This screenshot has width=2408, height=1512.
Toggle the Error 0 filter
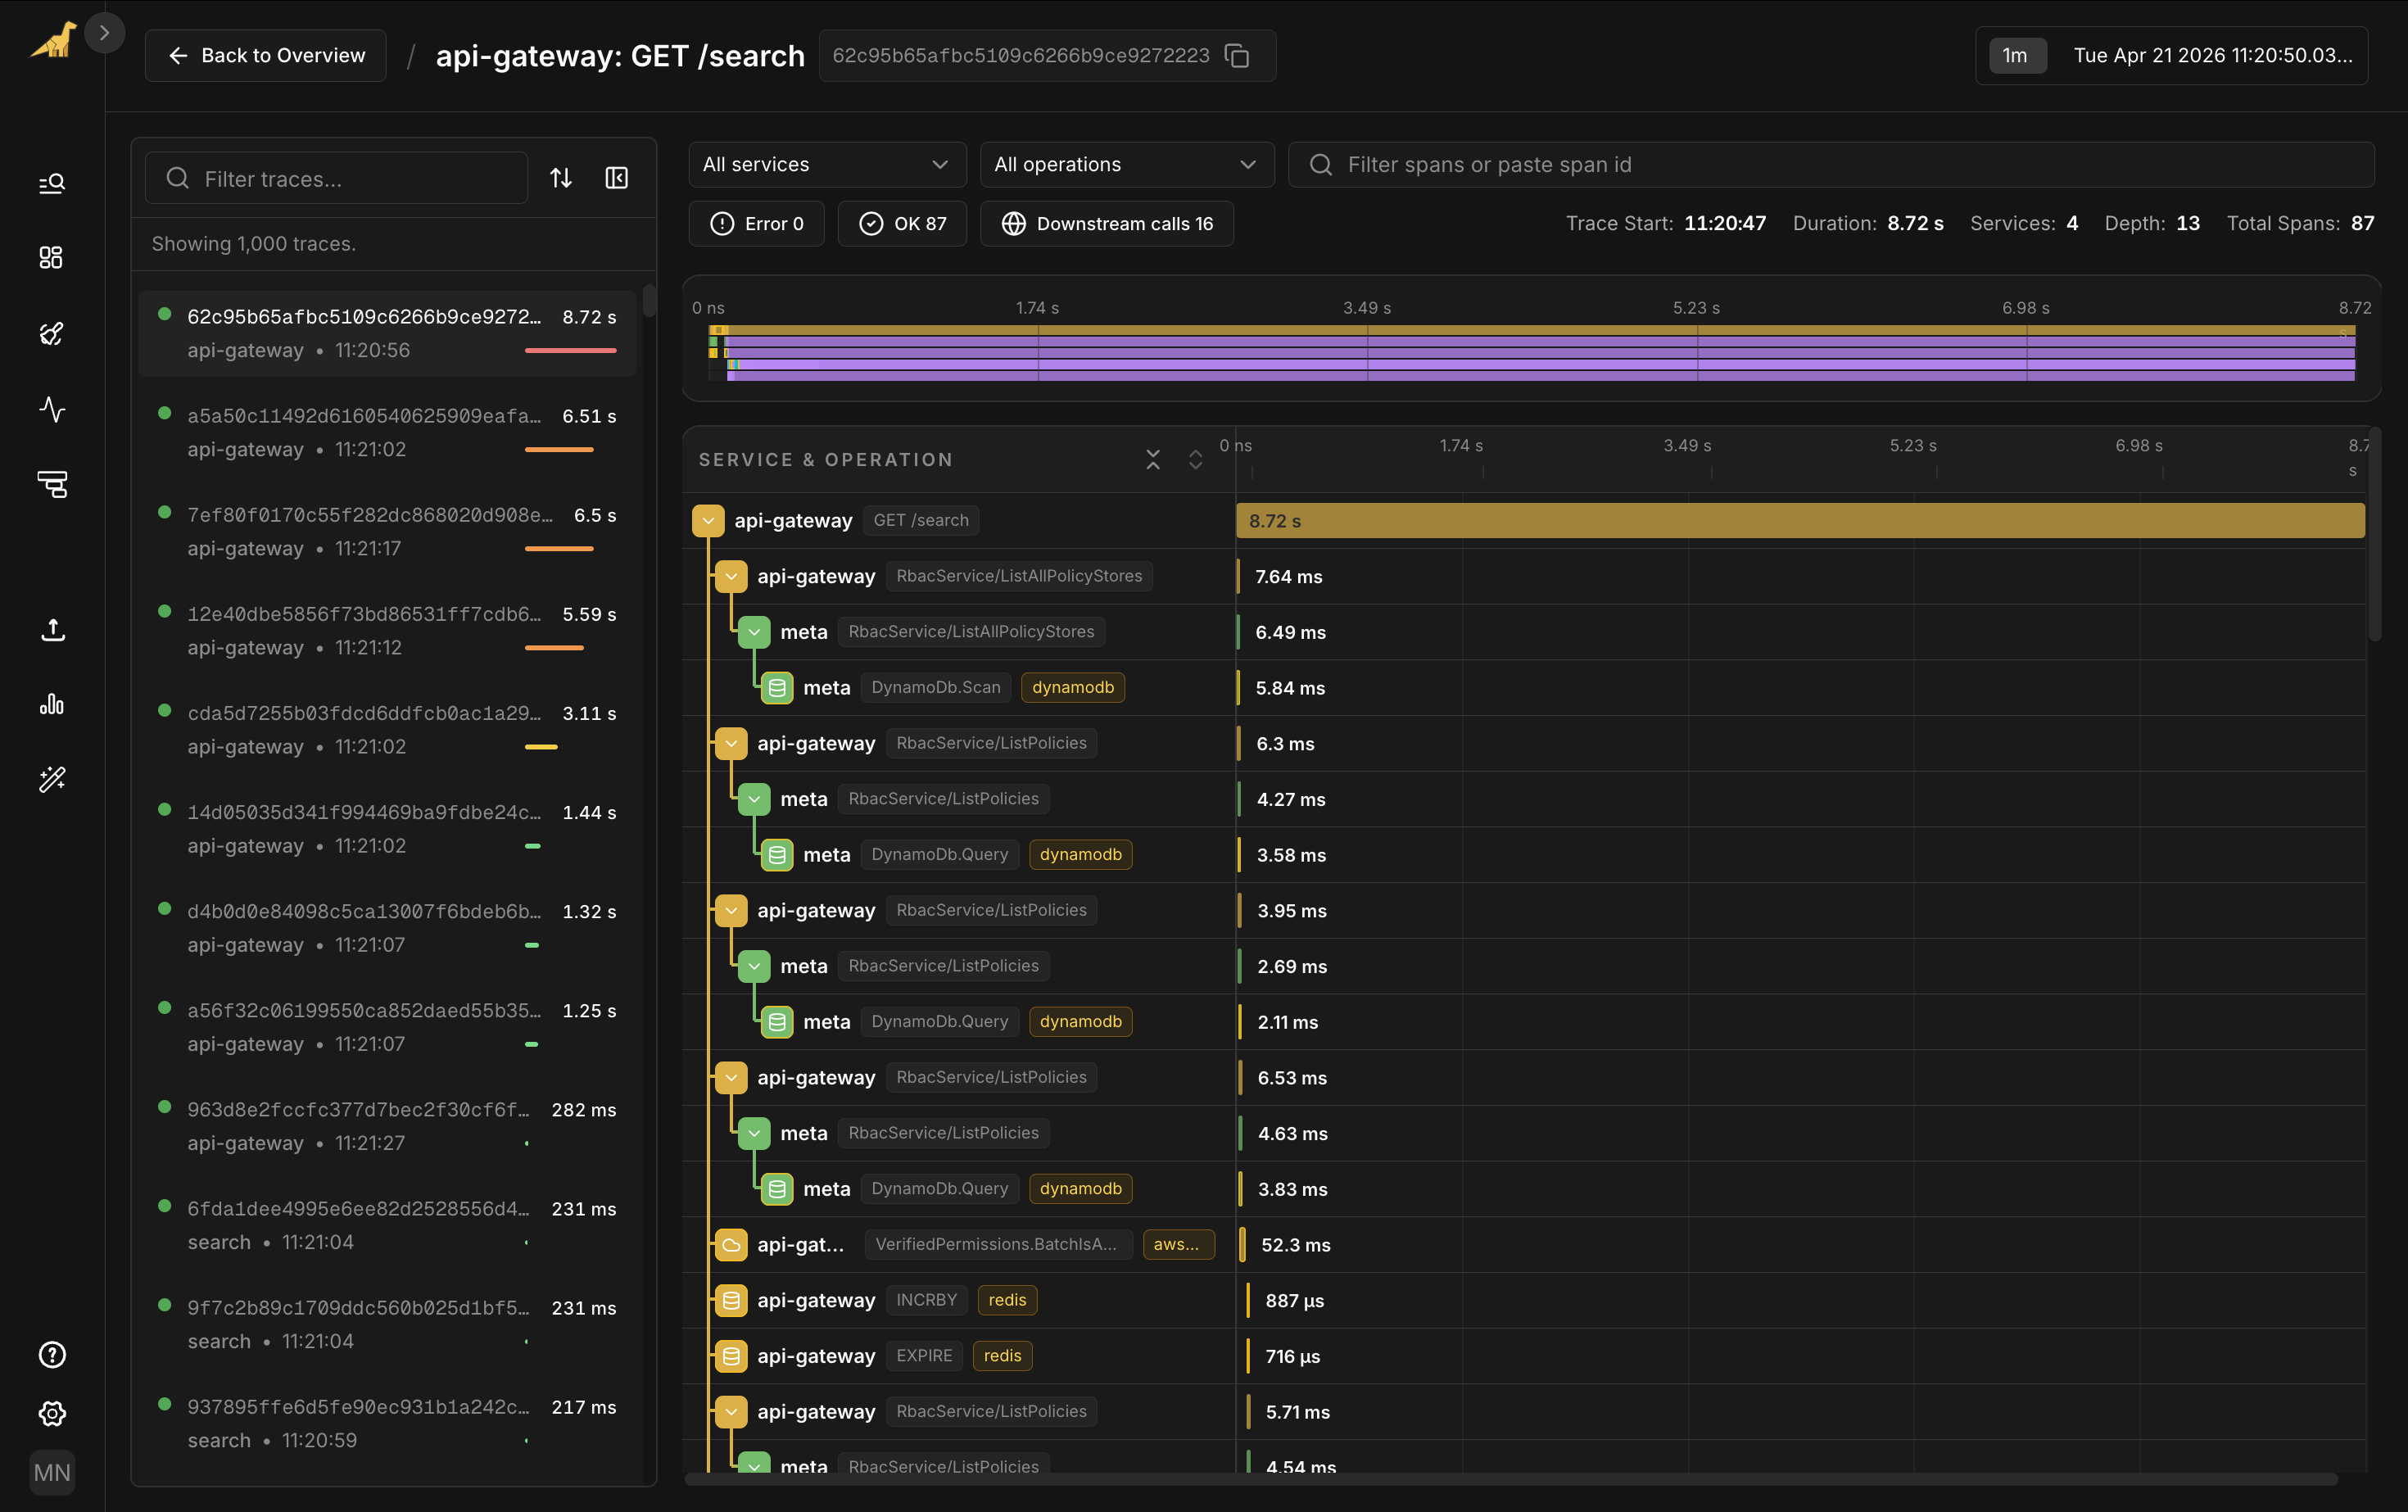[756, 224]
